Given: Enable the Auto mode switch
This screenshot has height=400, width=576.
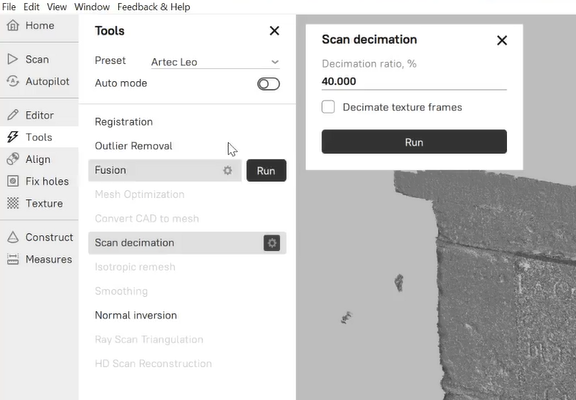Looking at the screenshot, I should (x=269, y=84).
